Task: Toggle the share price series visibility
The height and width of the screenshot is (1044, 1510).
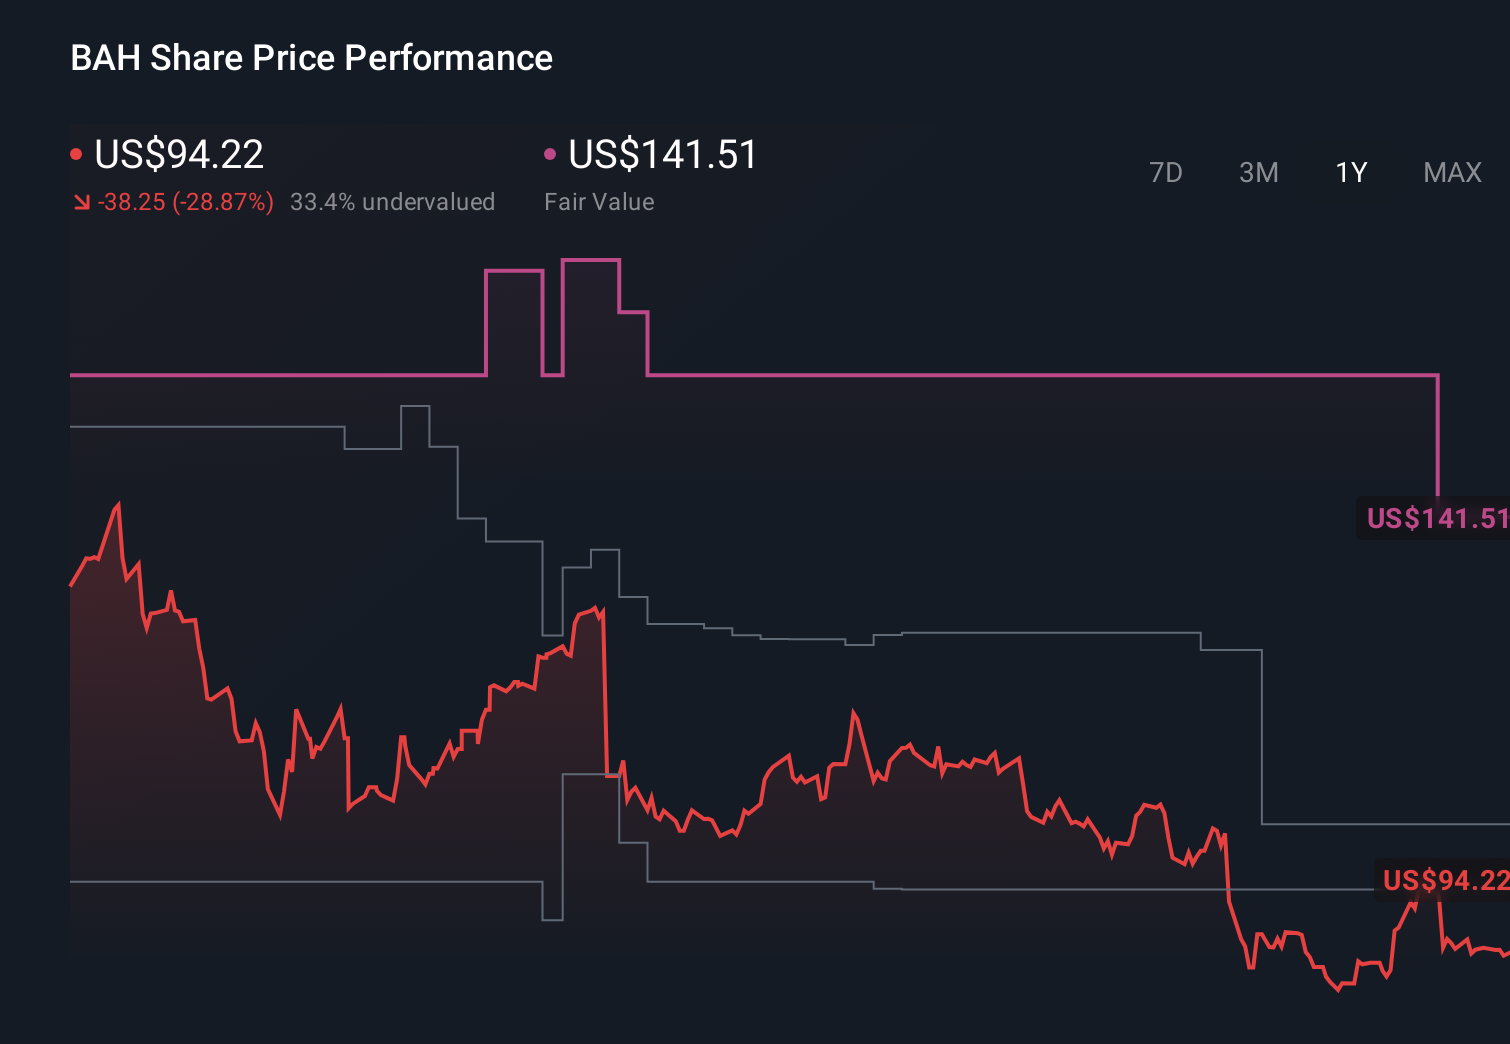Action: pos(177,154)
